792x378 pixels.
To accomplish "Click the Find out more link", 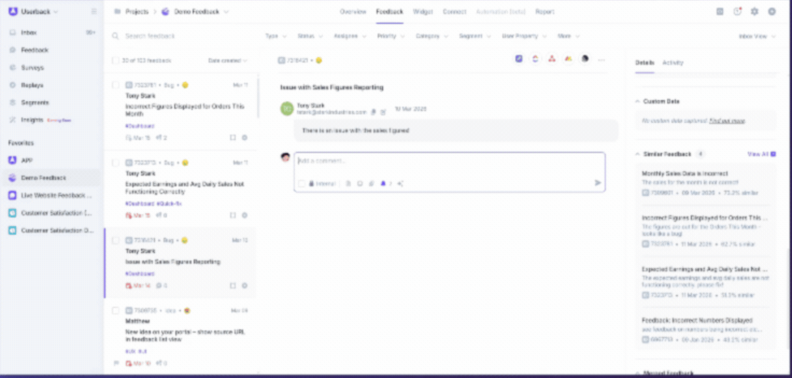I will 727,121.
